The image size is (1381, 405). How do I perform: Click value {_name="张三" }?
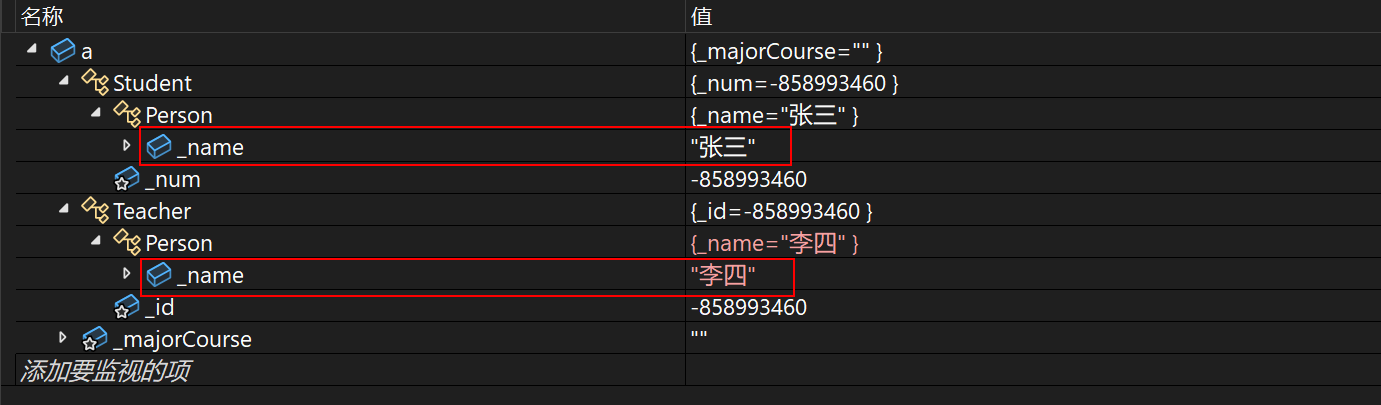pos(775,115)
